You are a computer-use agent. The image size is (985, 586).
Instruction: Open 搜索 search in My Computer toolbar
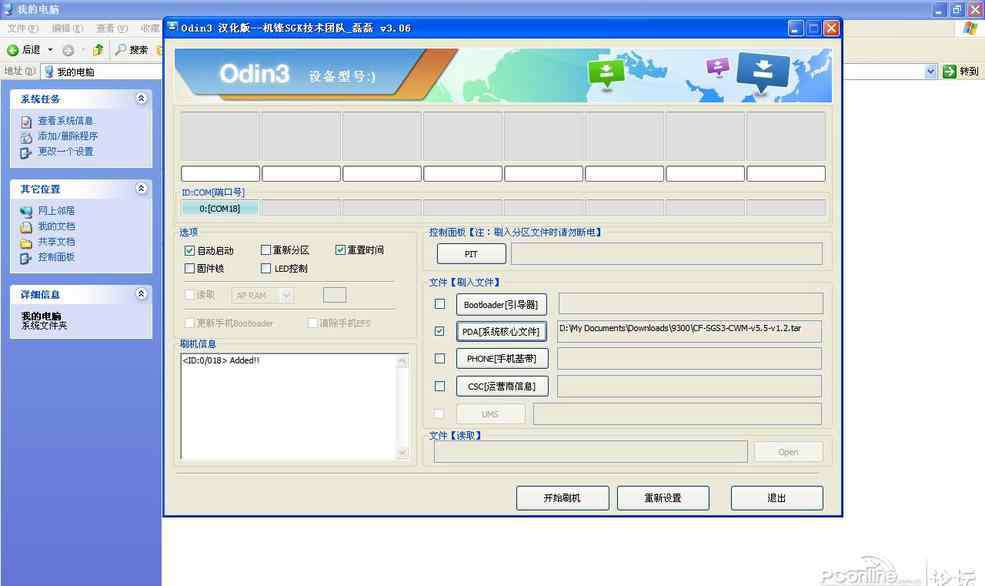coord(131,50)
